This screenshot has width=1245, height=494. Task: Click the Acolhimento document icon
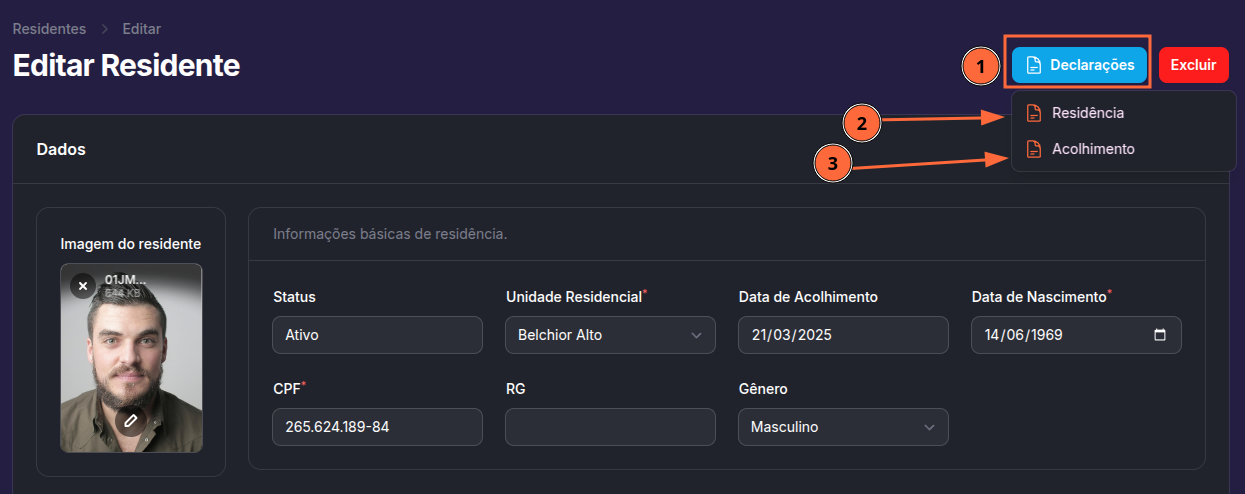1035,149
